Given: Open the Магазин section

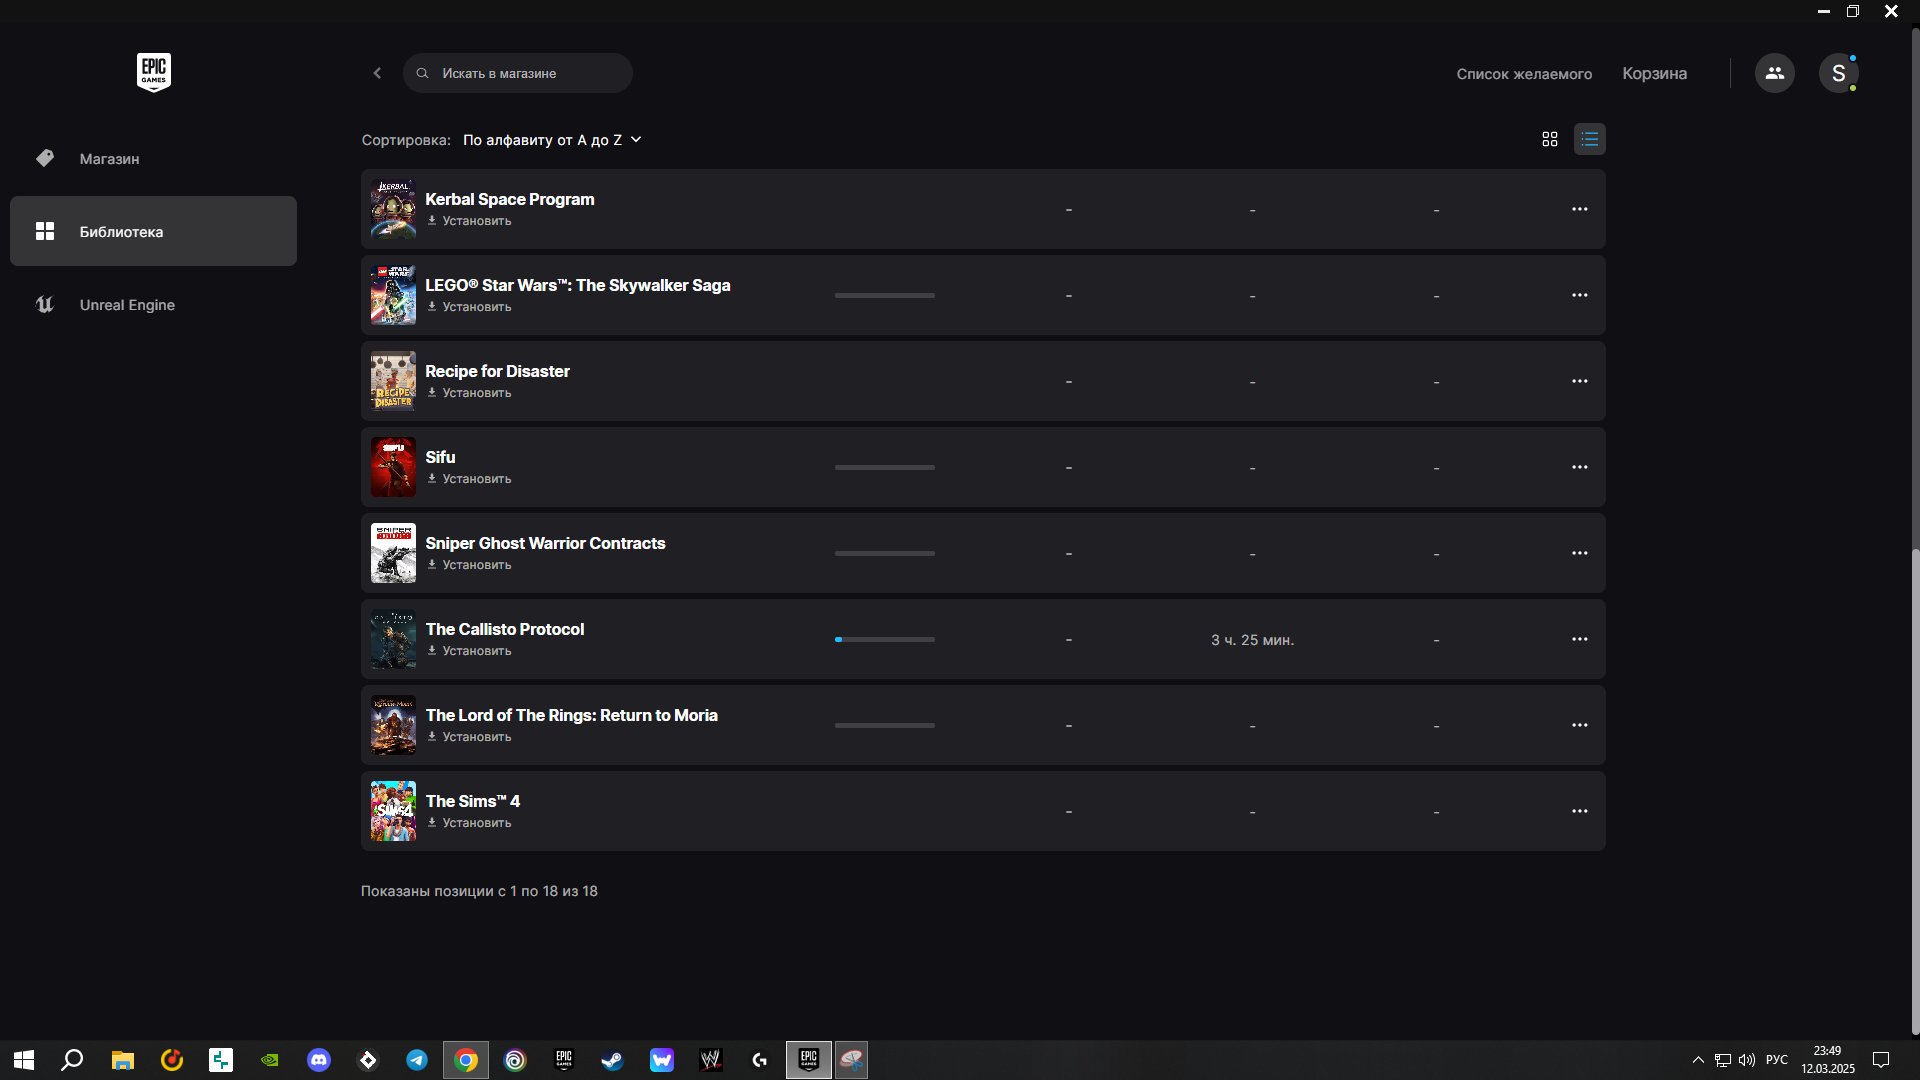Looking at the screenshot, I should pos(153,159).
